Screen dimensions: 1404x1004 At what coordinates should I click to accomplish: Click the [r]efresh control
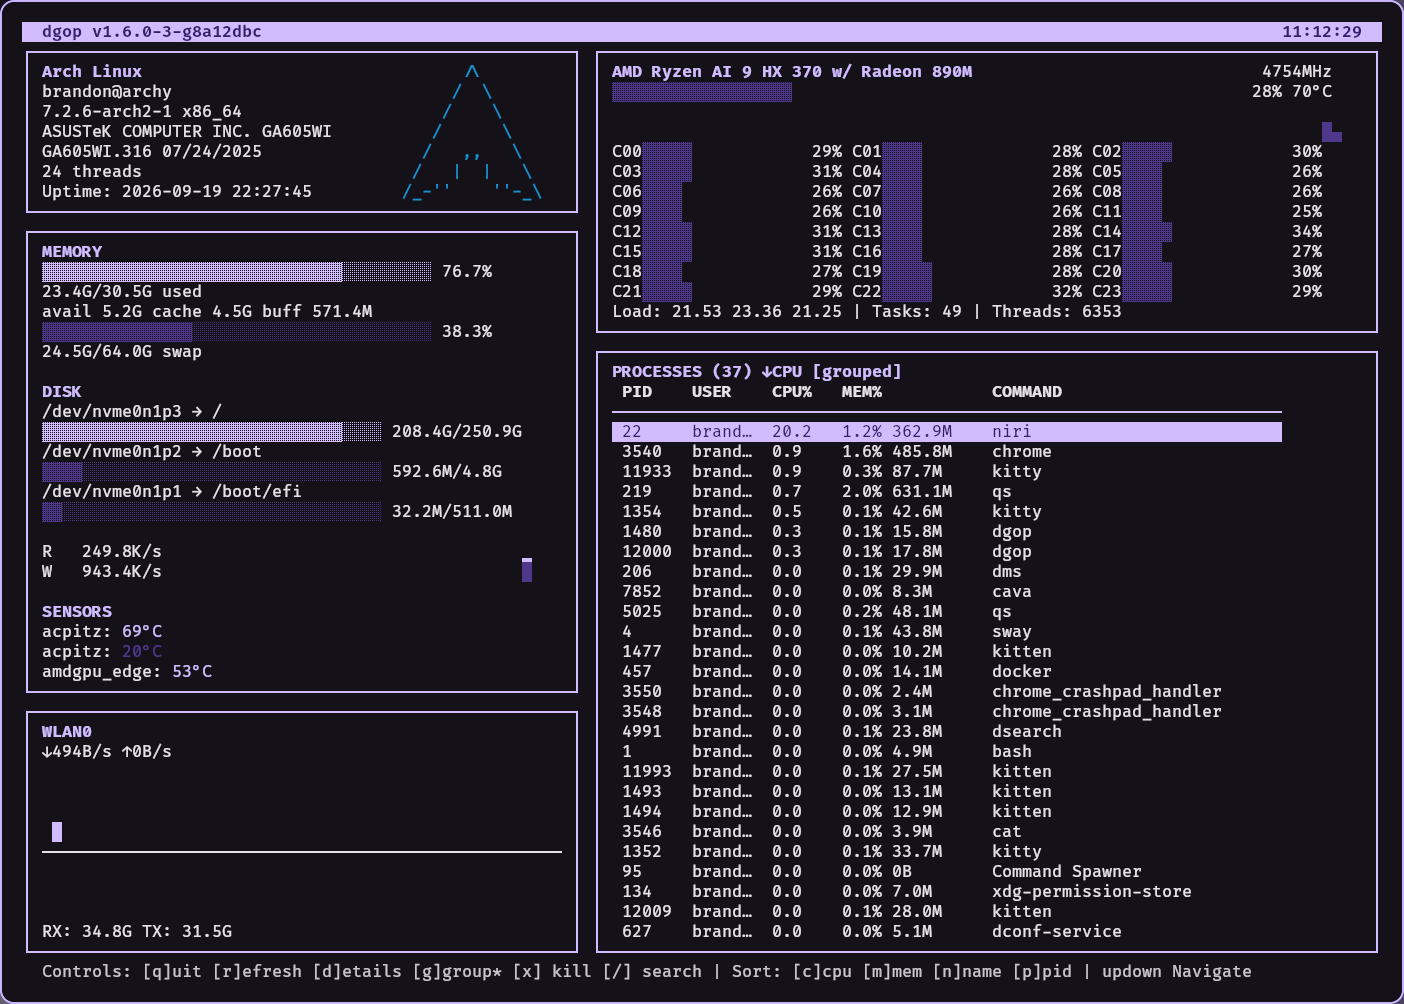(257, 971)
